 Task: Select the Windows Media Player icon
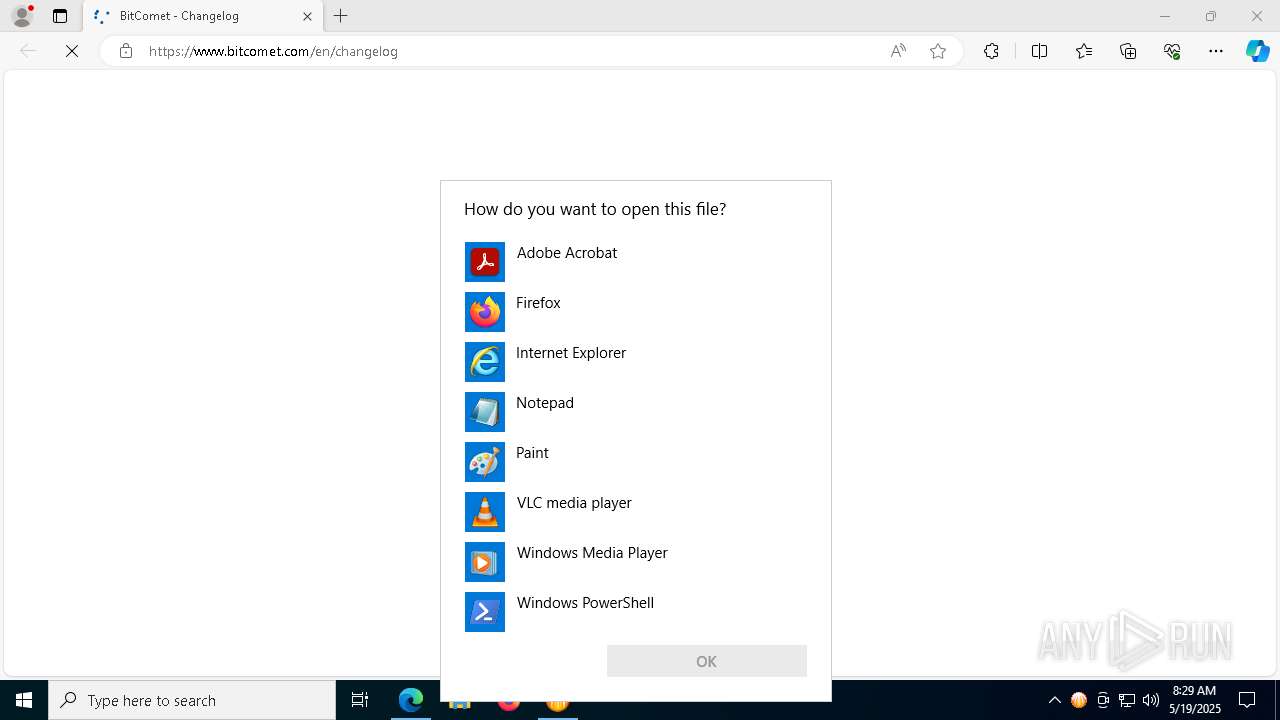tap(485, 562)
